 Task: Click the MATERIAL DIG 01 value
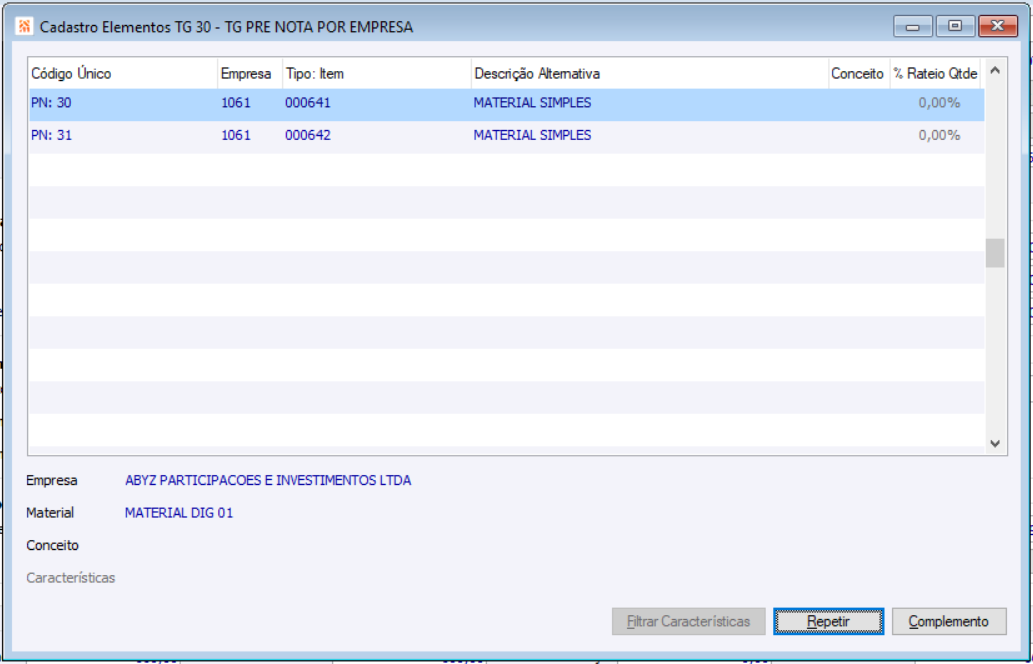(179, 513)
